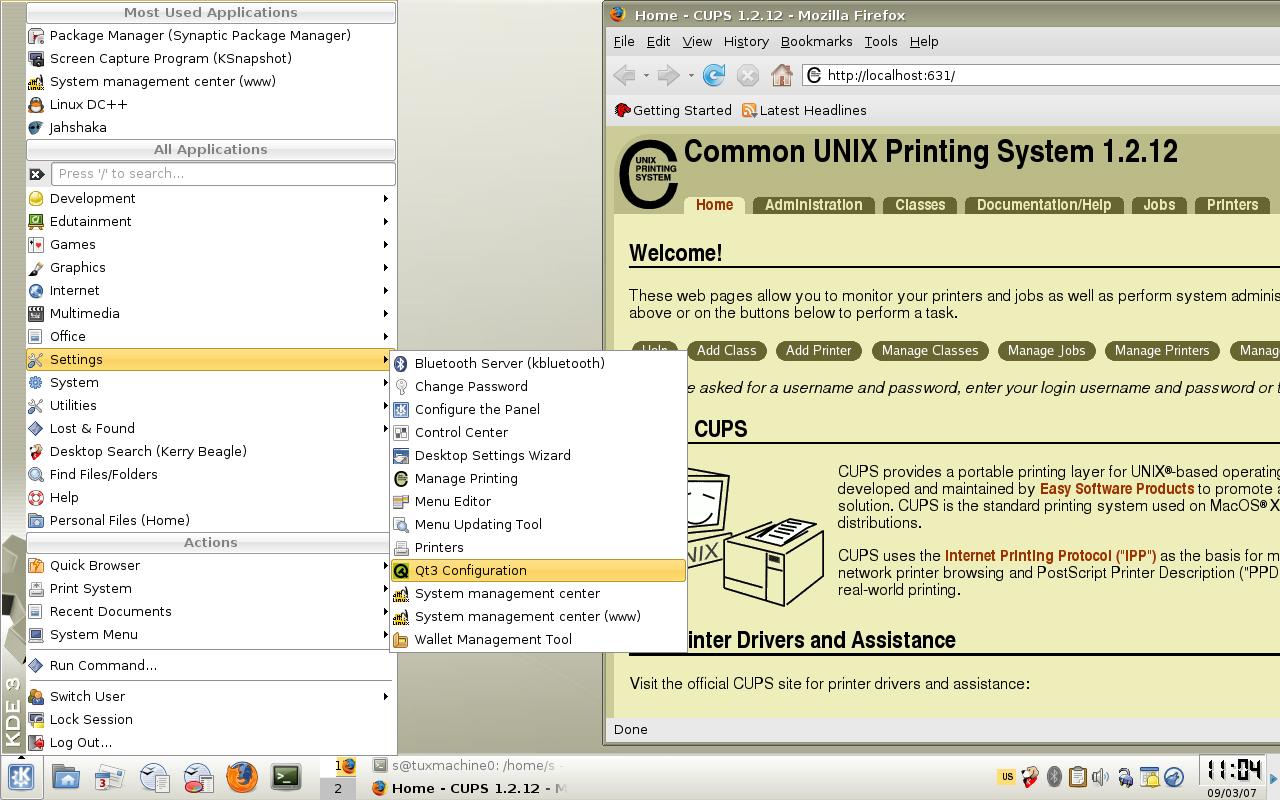Click the Add Printer button

(x=818, y=350)
